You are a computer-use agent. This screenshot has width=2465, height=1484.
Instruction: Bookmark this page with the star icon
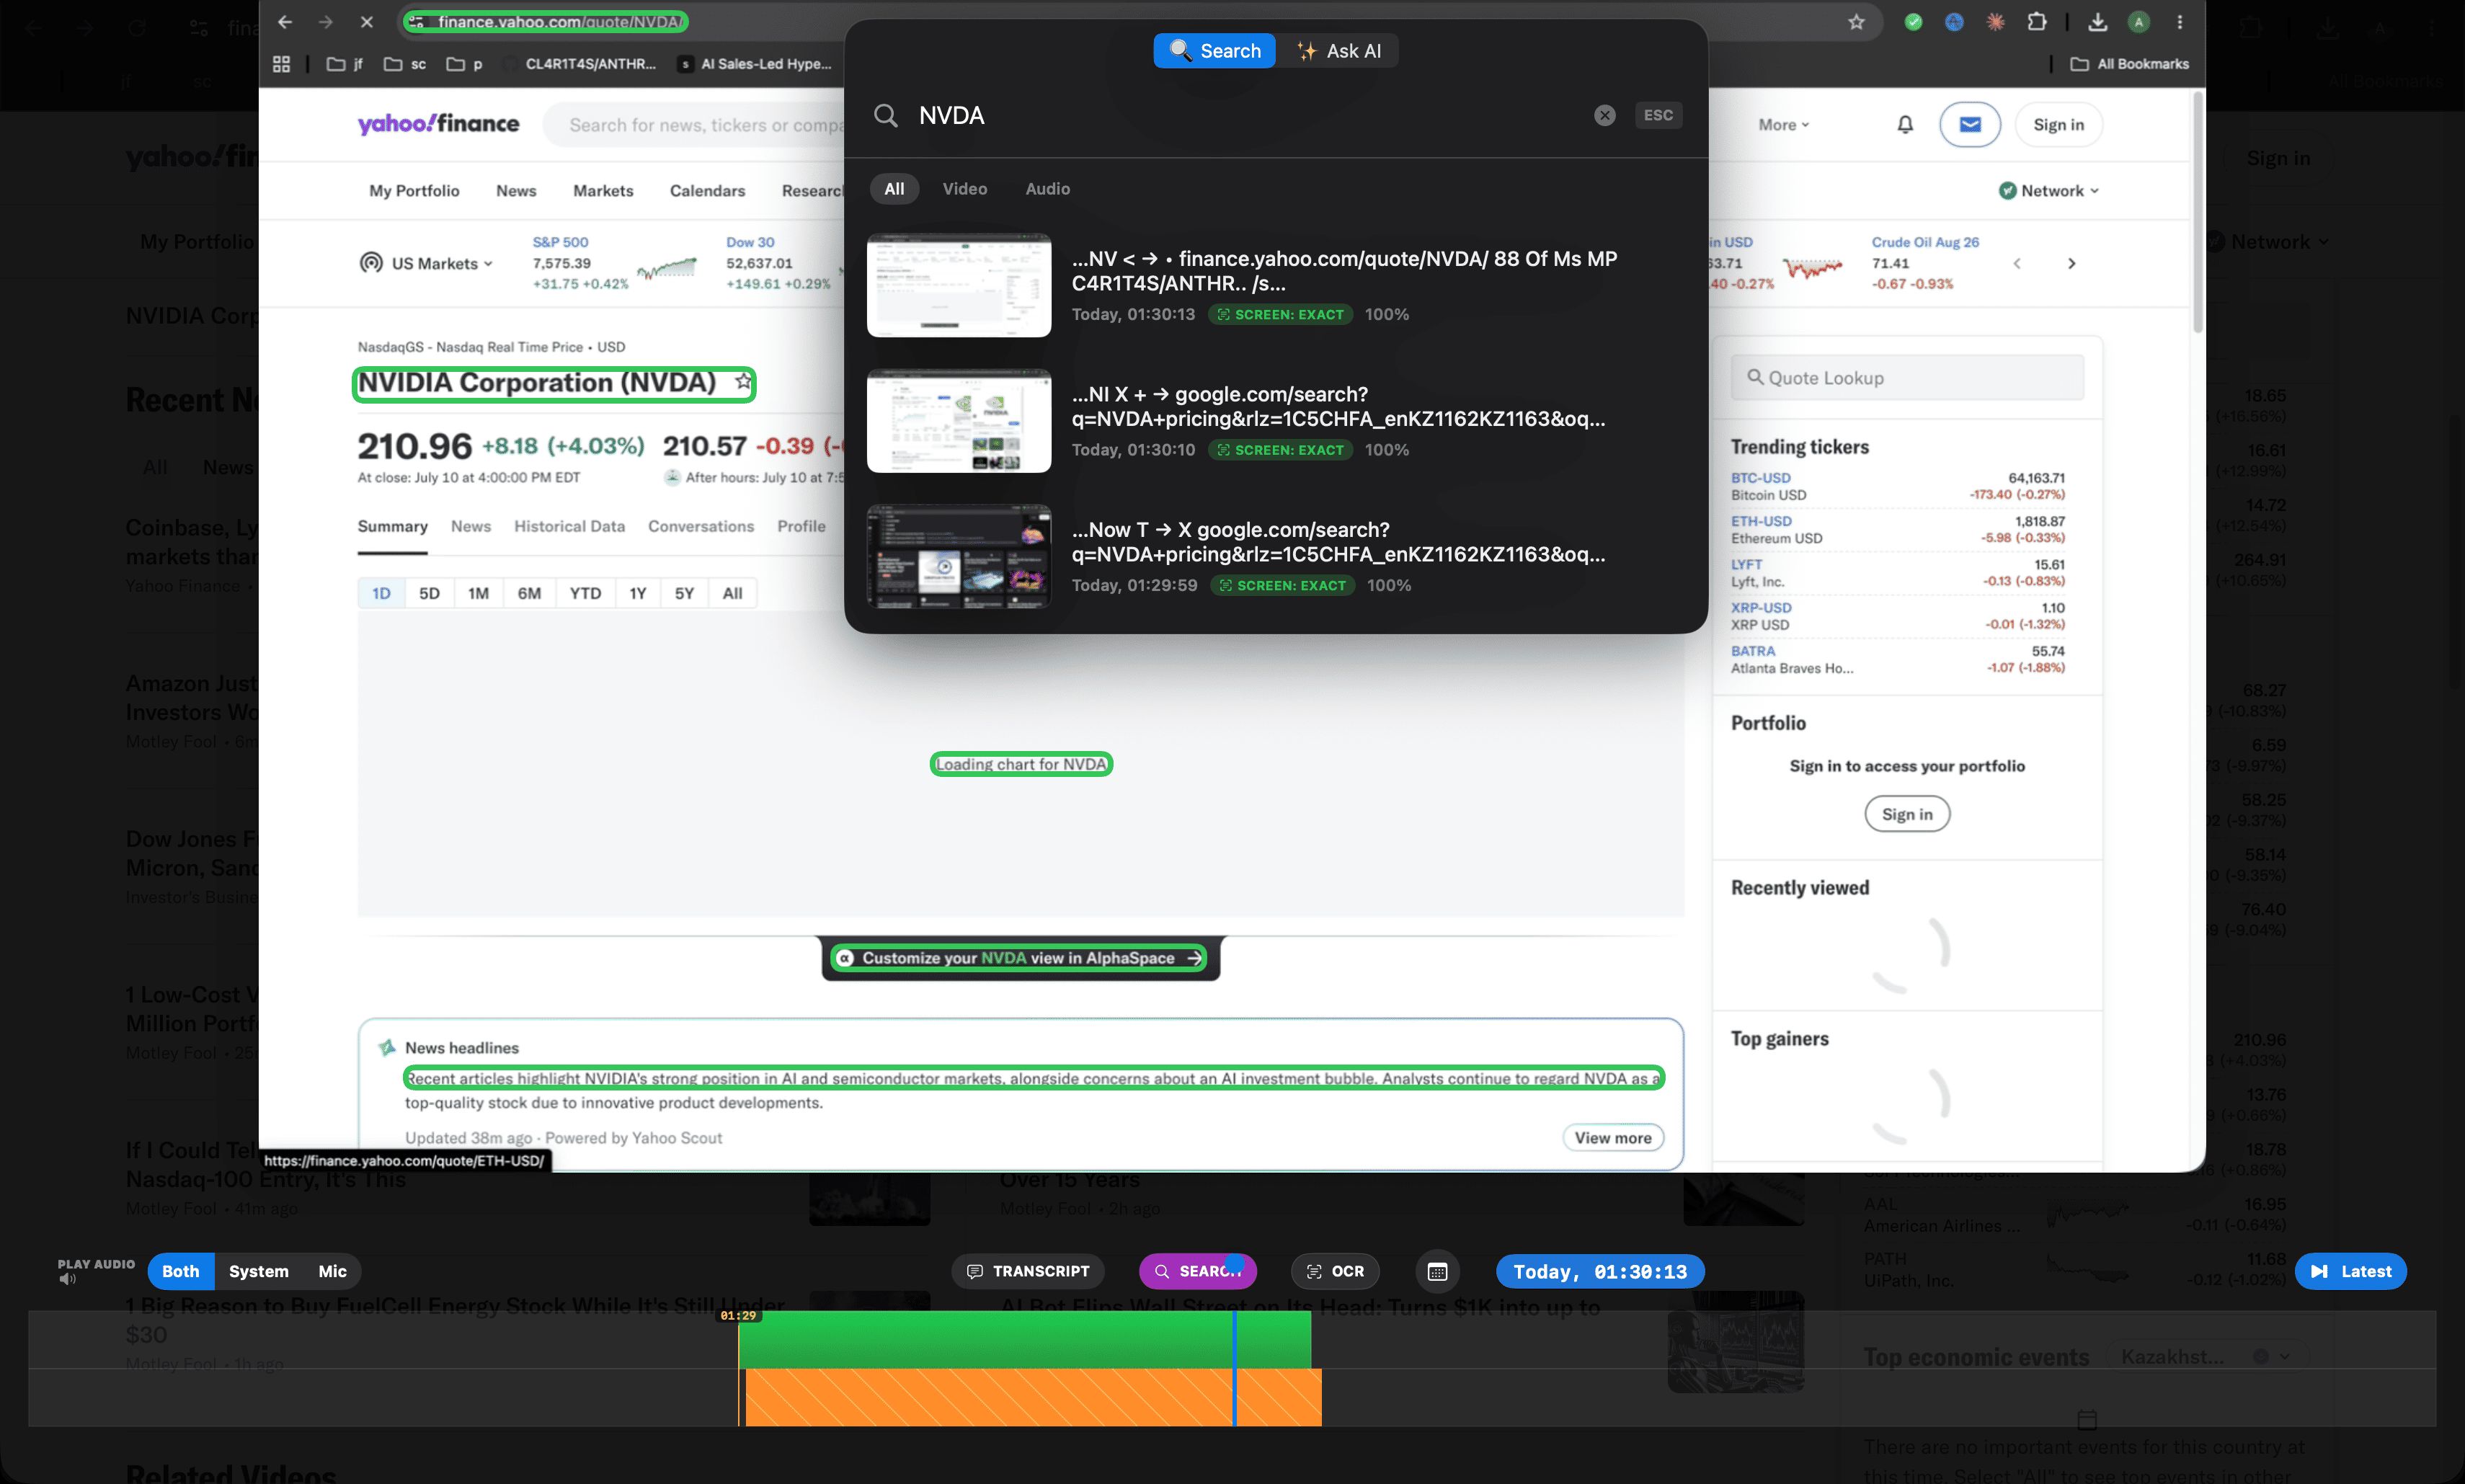point(1856,22)
